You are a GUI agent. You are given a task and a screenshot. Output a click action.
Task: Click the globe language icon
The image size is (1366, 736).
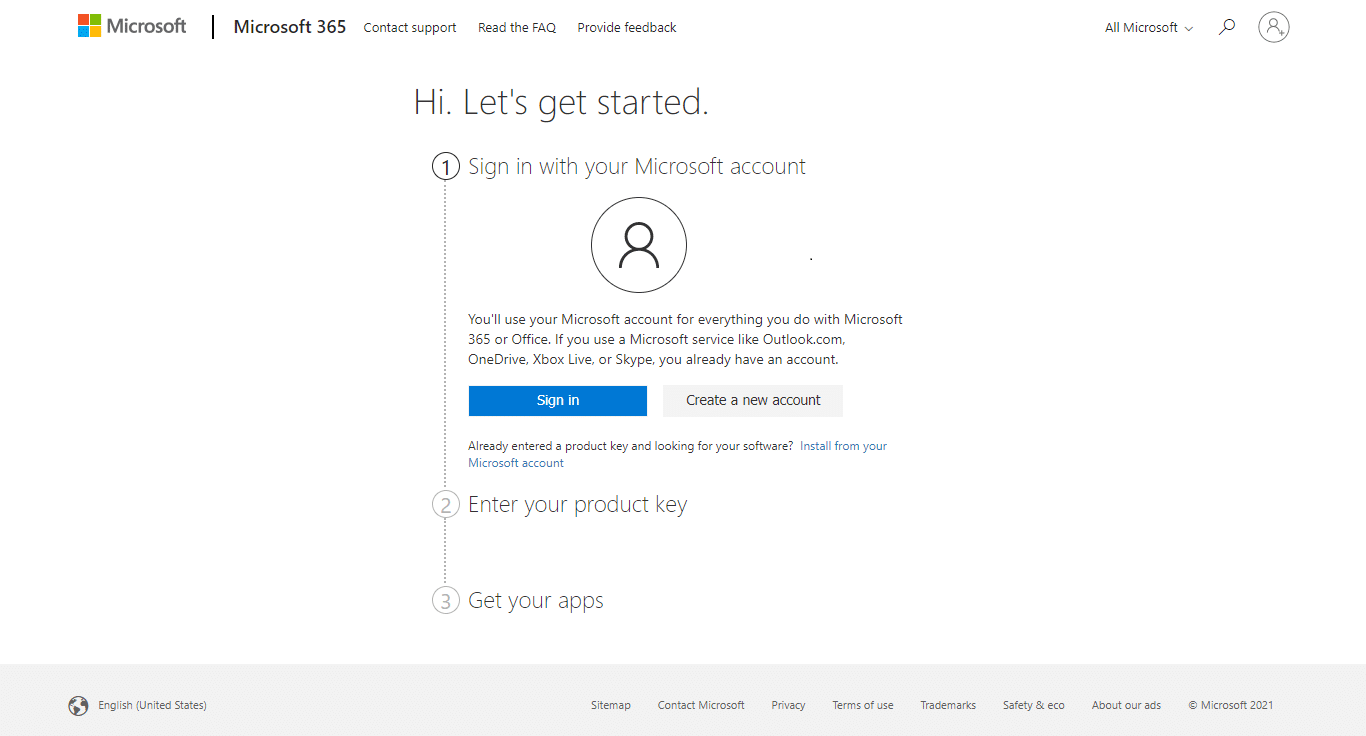tap(78, 706)
